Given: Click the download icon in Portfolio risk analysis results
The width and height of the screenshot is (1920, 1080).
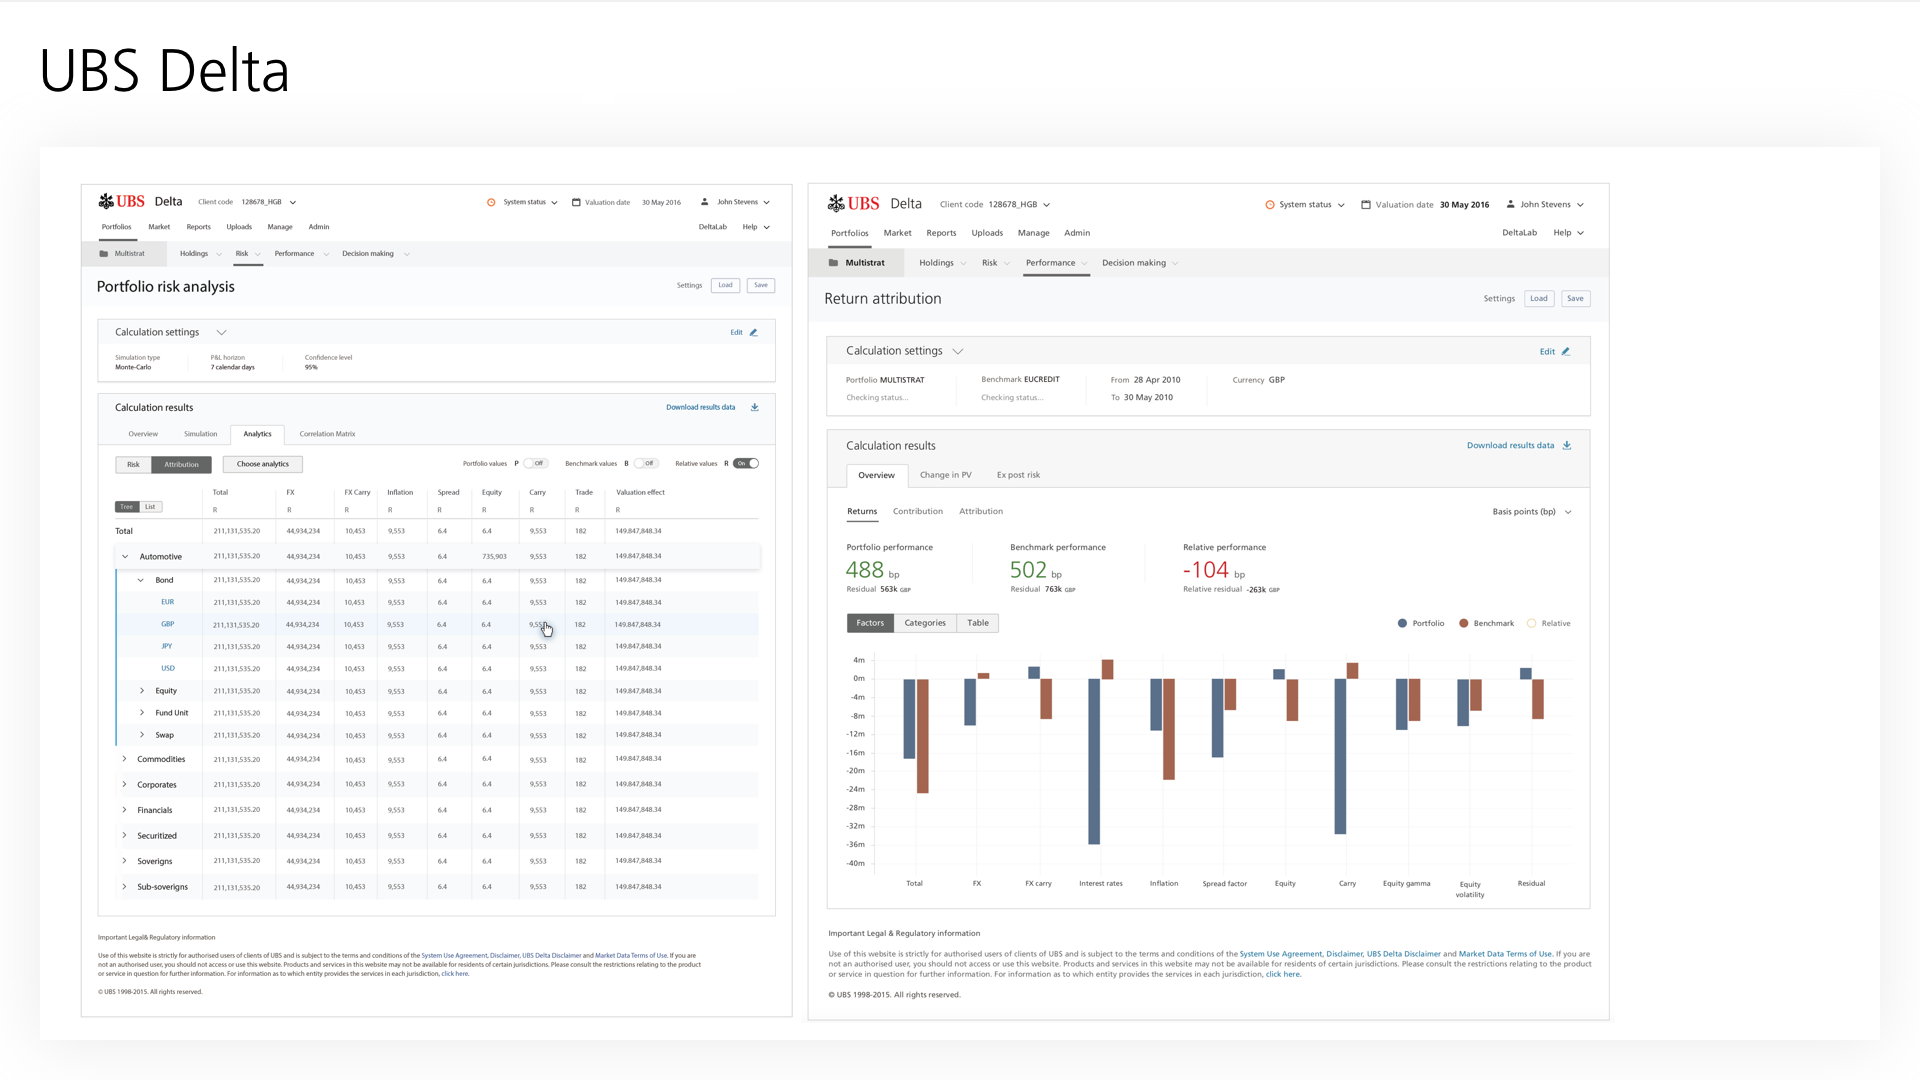Looking at the screenshot, I should tap(755, 407).
